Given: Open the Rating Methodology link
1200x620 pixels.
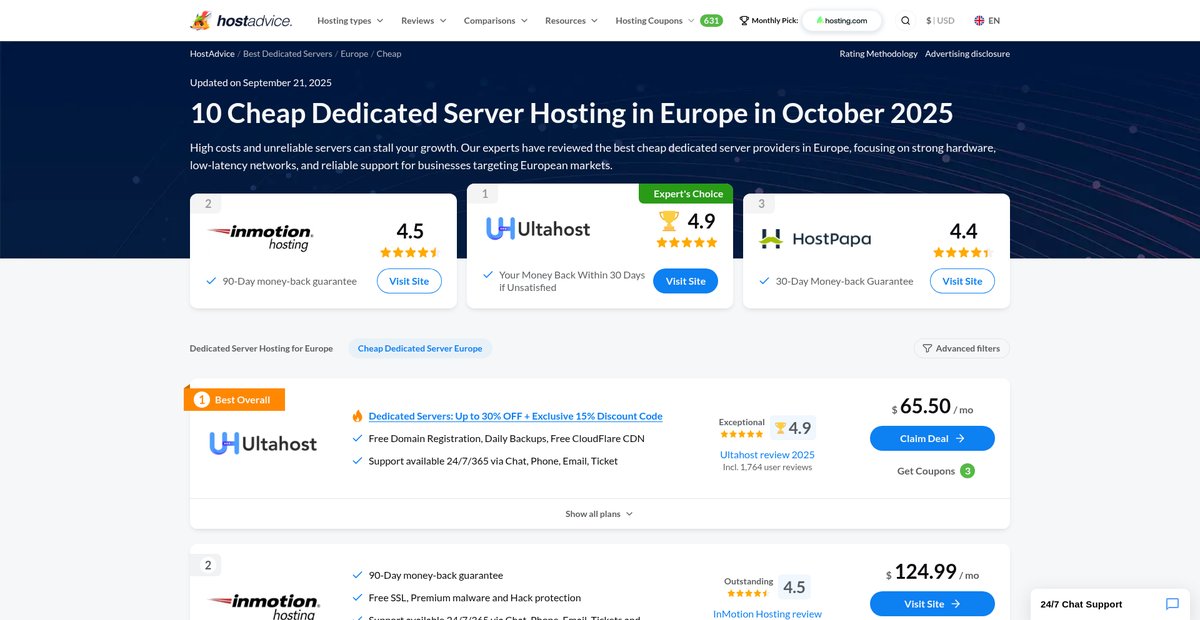Looking at the screenshot, I should pos(878,54).
